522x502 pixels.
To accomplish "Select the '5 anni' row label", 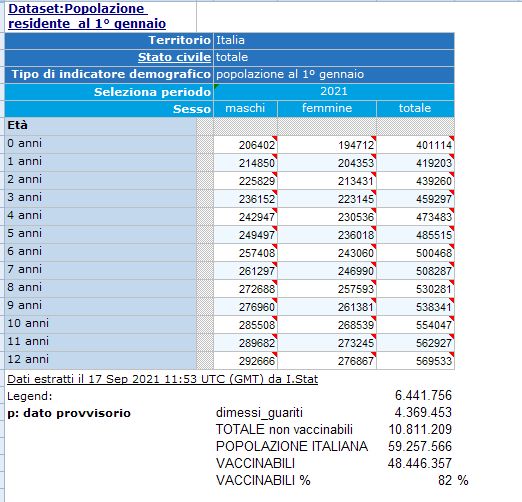I will click(x=100, y=234).
